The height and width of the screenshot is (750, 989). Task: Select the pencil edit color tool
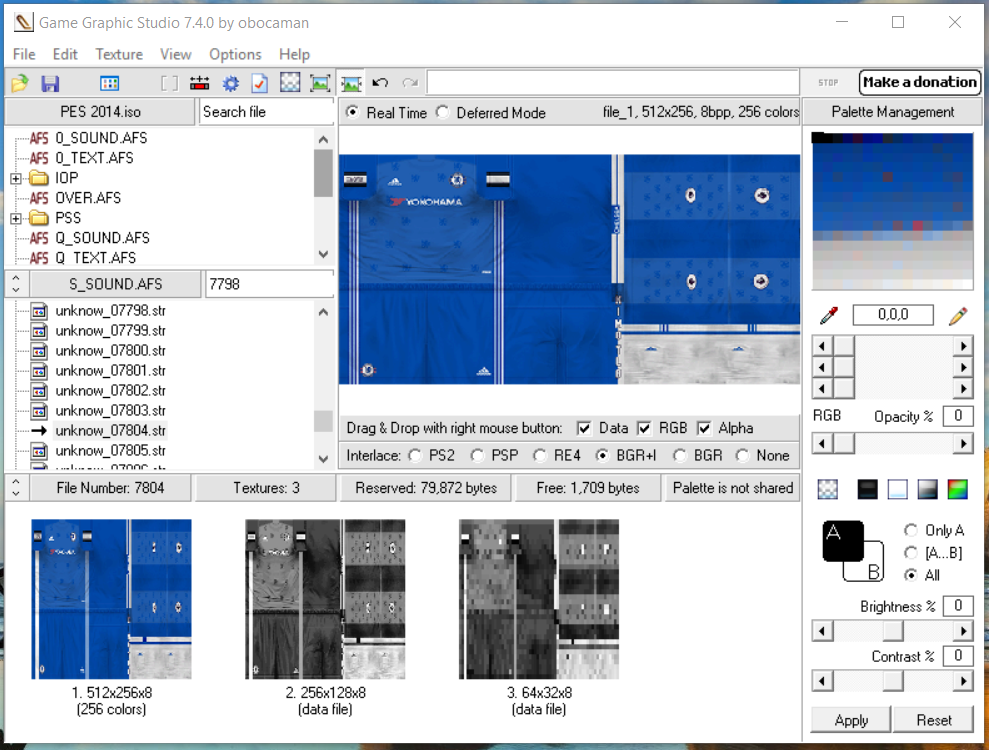[x=958, y=315]
